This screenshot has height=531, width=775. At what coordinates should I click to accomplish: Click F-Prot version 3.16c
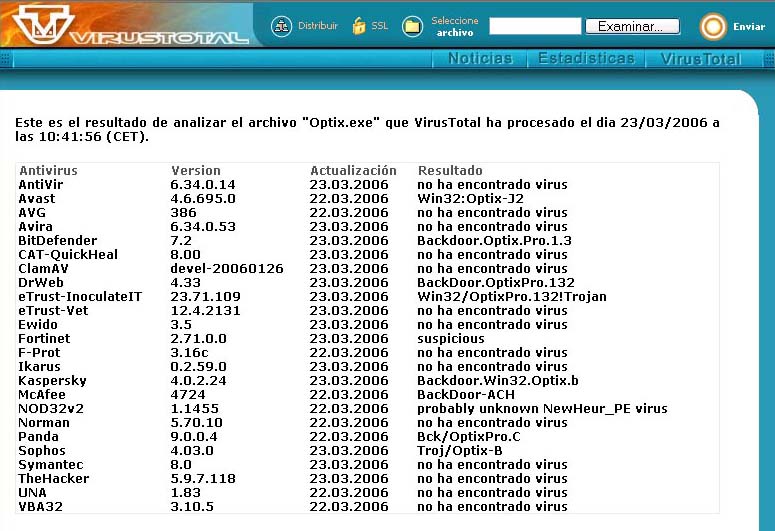coord(189,353)
